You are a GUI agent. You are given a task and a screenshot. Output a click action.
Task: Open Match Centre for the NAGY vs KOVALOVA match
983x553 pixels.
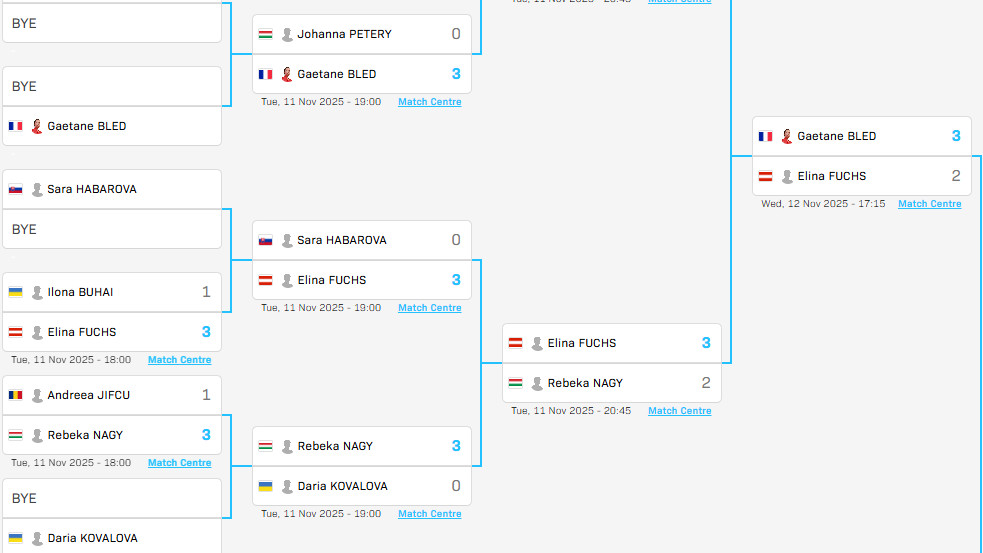coord(429,514)
